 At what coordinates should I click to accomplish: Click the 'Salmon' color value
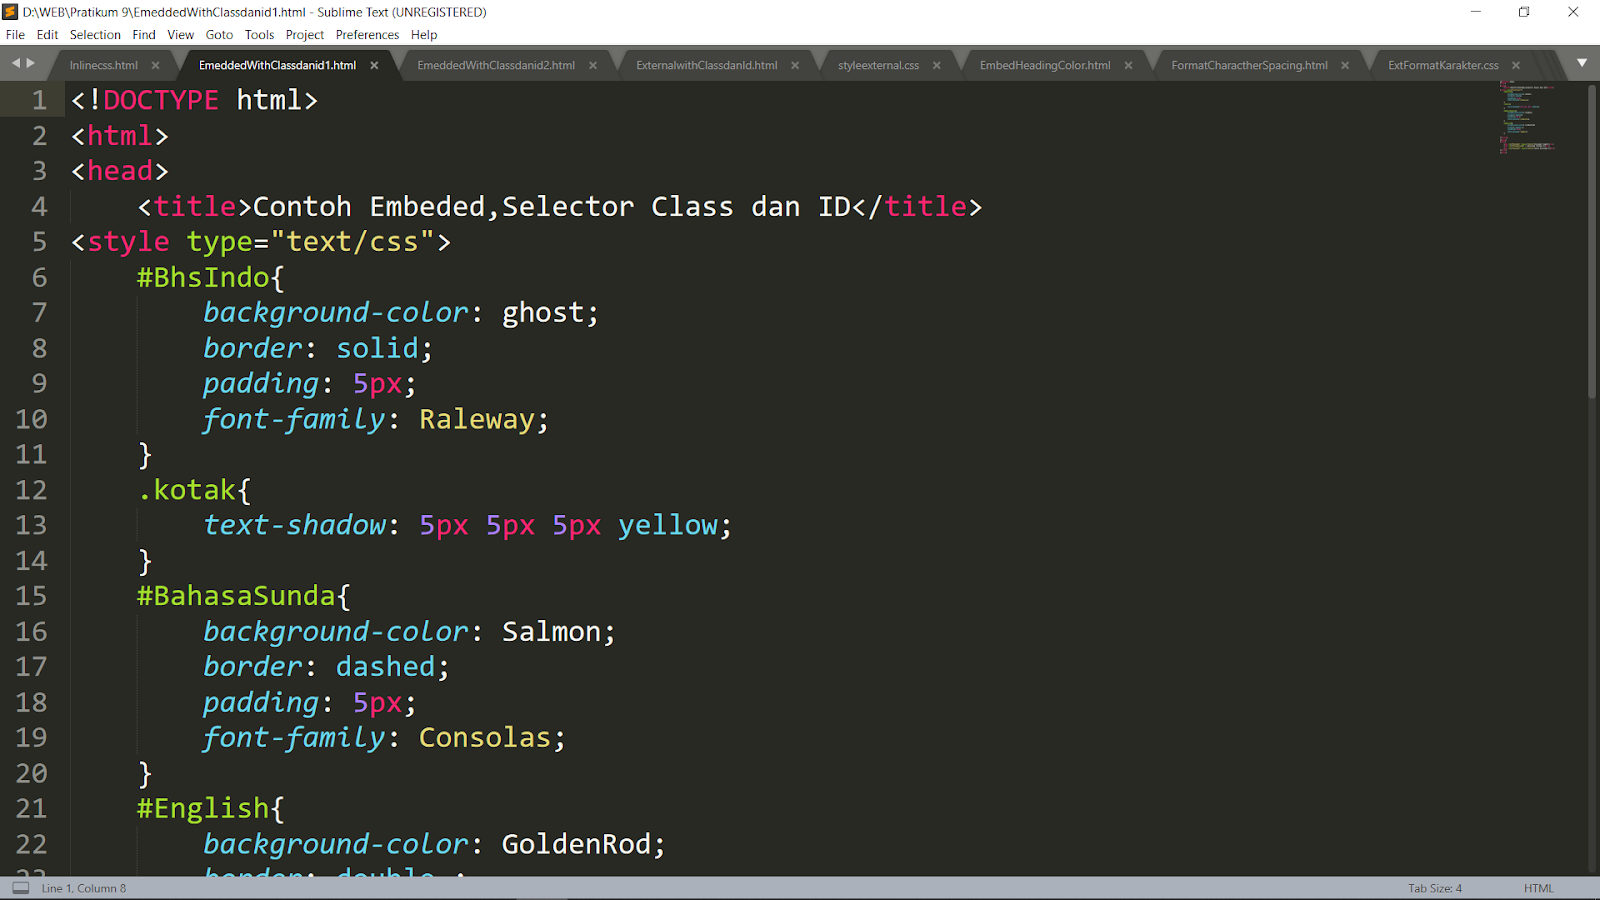(551, 632)
